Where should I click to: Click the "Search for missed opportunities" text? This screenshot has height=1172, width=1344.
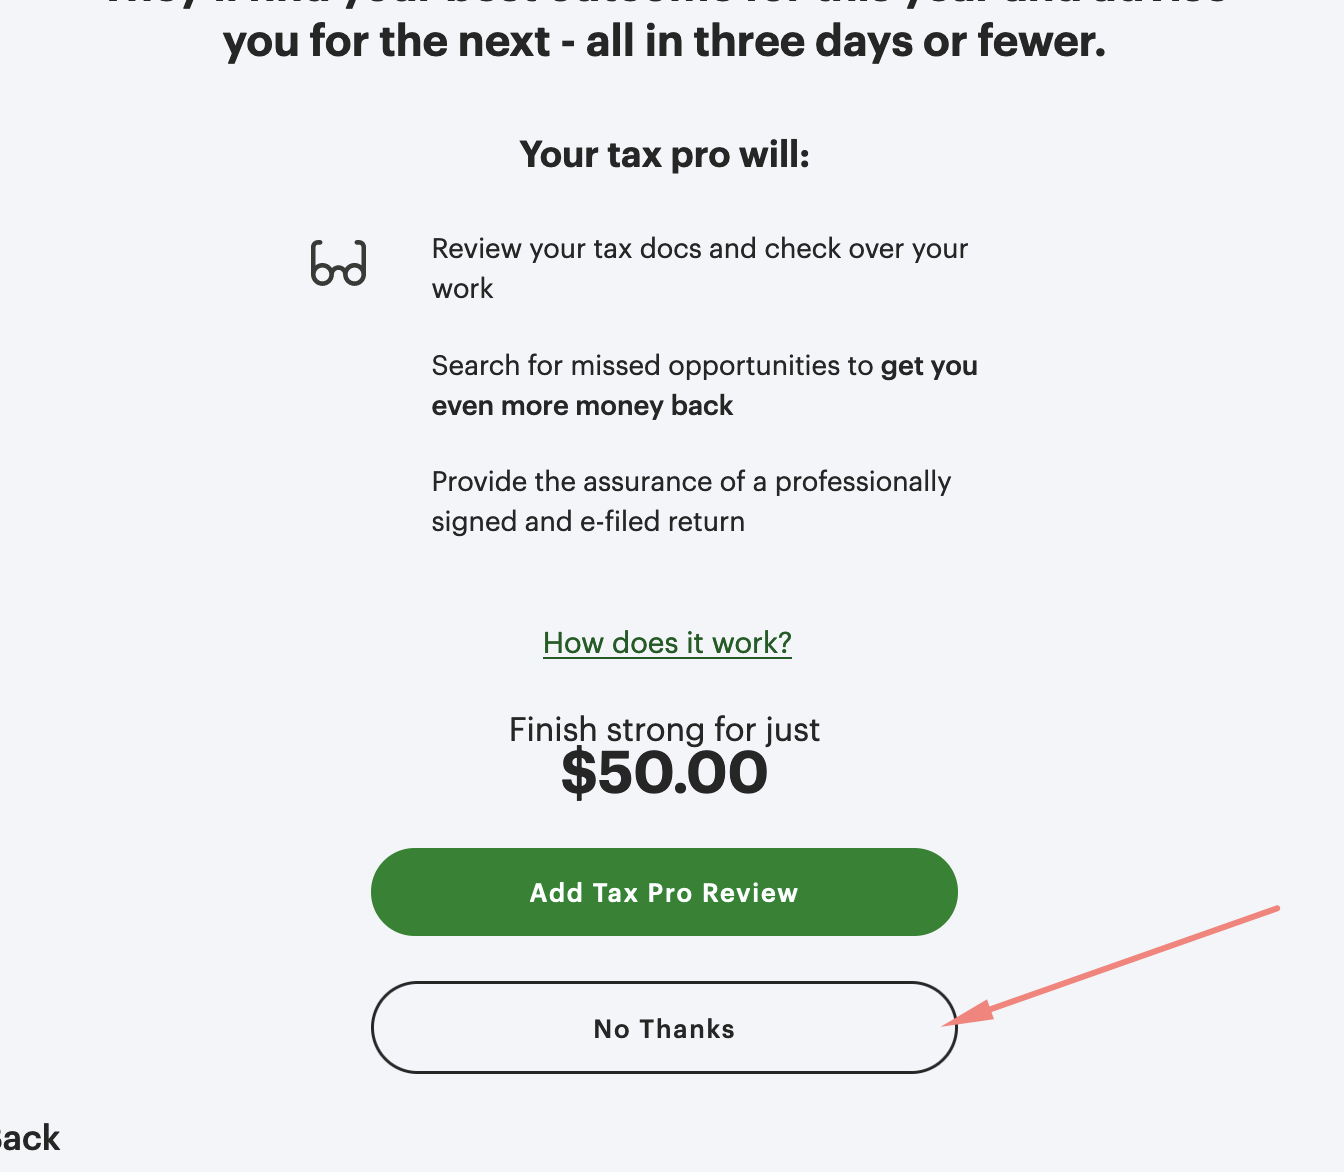click(652, 366)
